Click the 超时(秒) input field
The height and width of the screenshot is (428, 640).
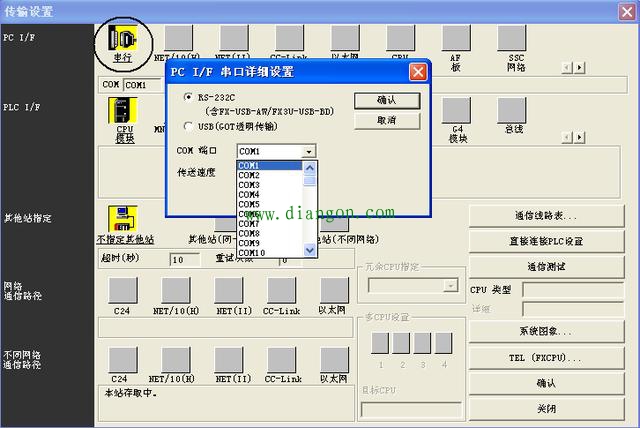point(185,259)
